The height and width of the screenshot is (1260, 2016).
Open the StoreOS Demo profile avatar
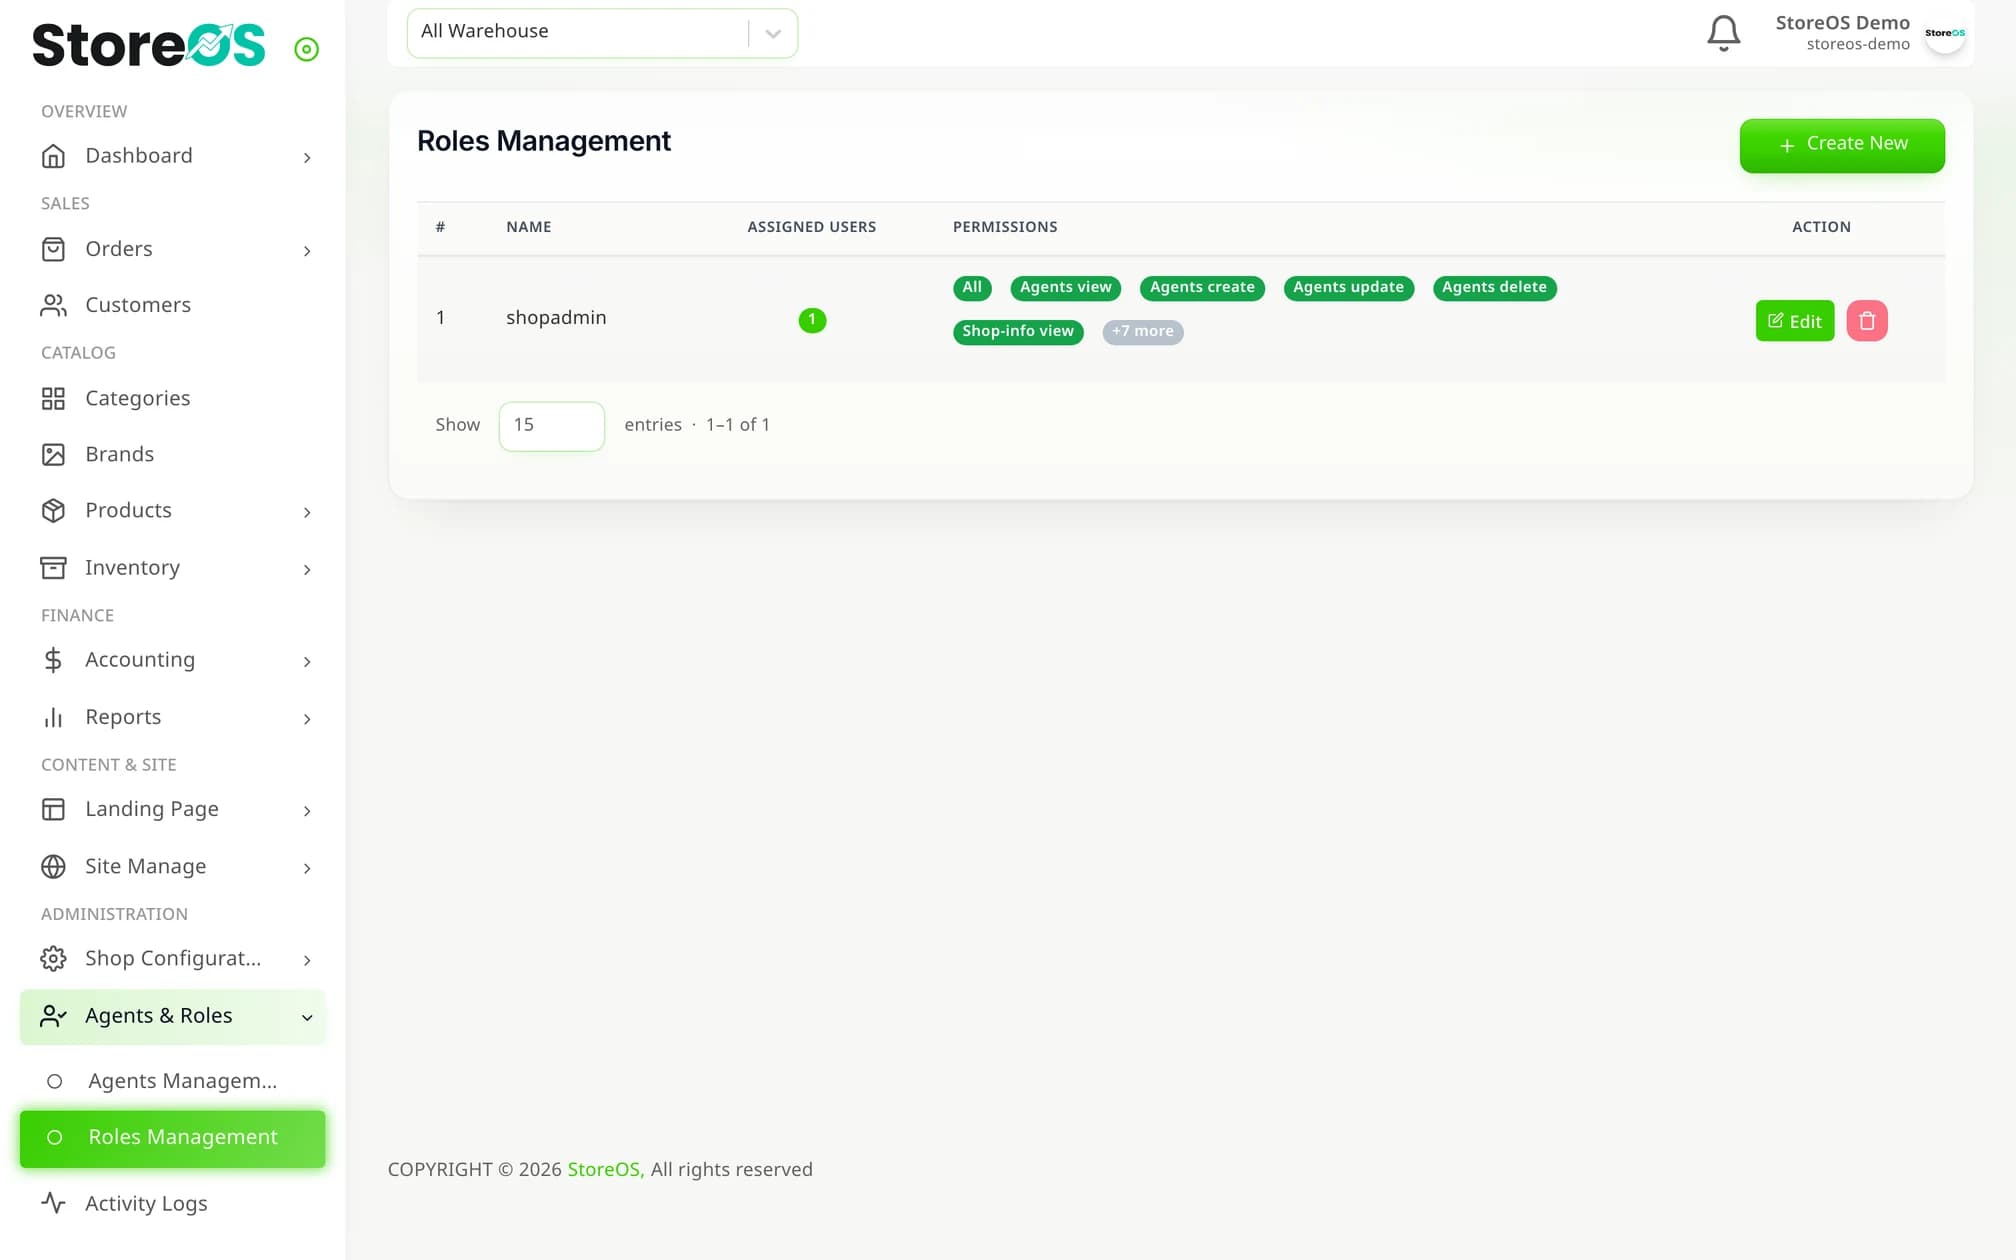(x=1945, y=33)
